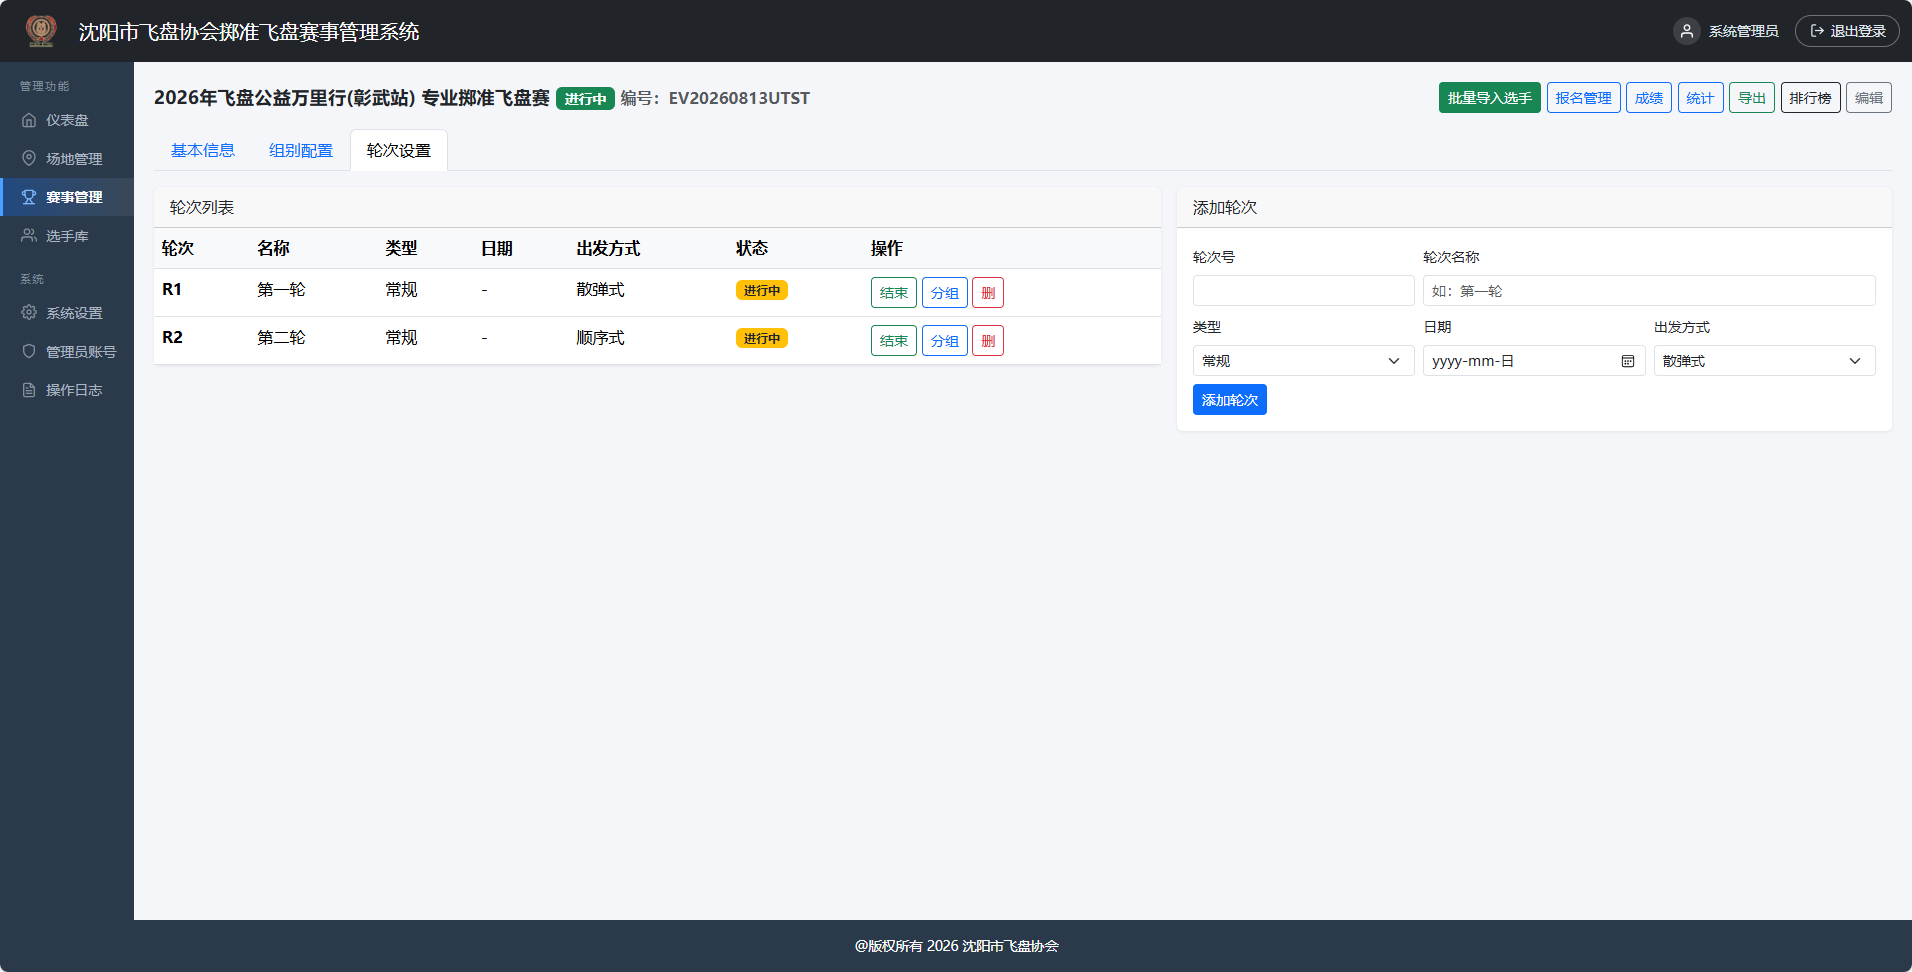The image size is (1912, 972).
Task: Click the trophy icon beside 赛事管理
Action: pos(29,197)
